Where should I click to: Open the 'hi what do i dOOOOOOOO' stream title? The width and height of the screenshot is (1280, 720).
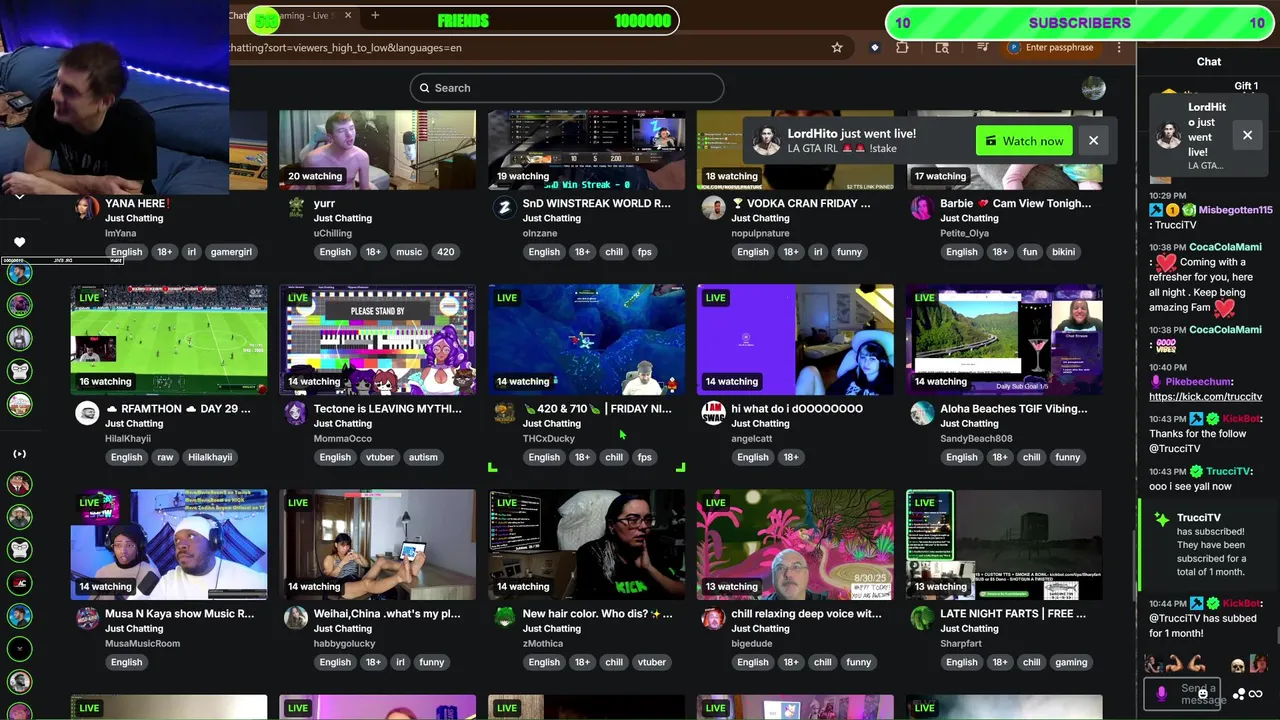tap(797, 408)
